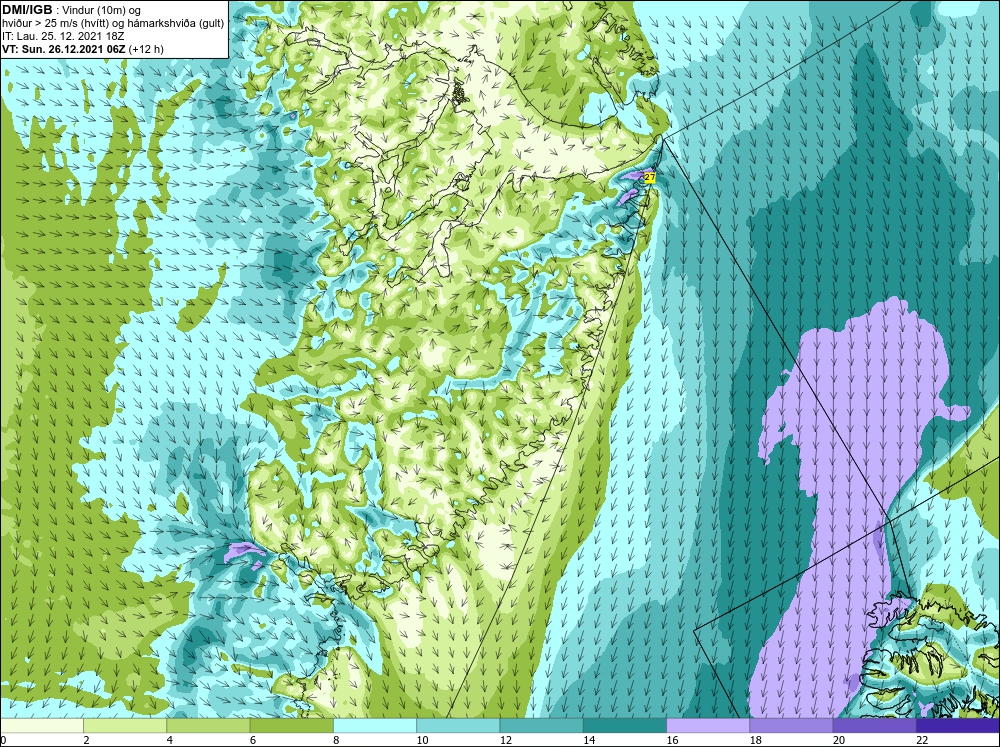This screenshot has width=1000, height=747.
Task: Select the 6–8 m/s olive green legend swatch
Action: [x=291, y=726]
